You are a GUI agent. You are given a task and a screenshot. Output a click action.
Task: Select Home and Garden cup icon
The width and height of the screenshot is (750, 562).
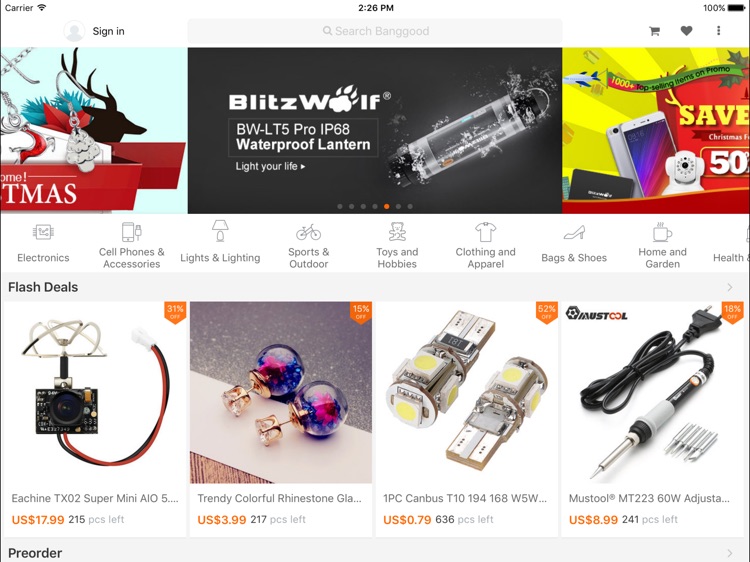point(662,232)
